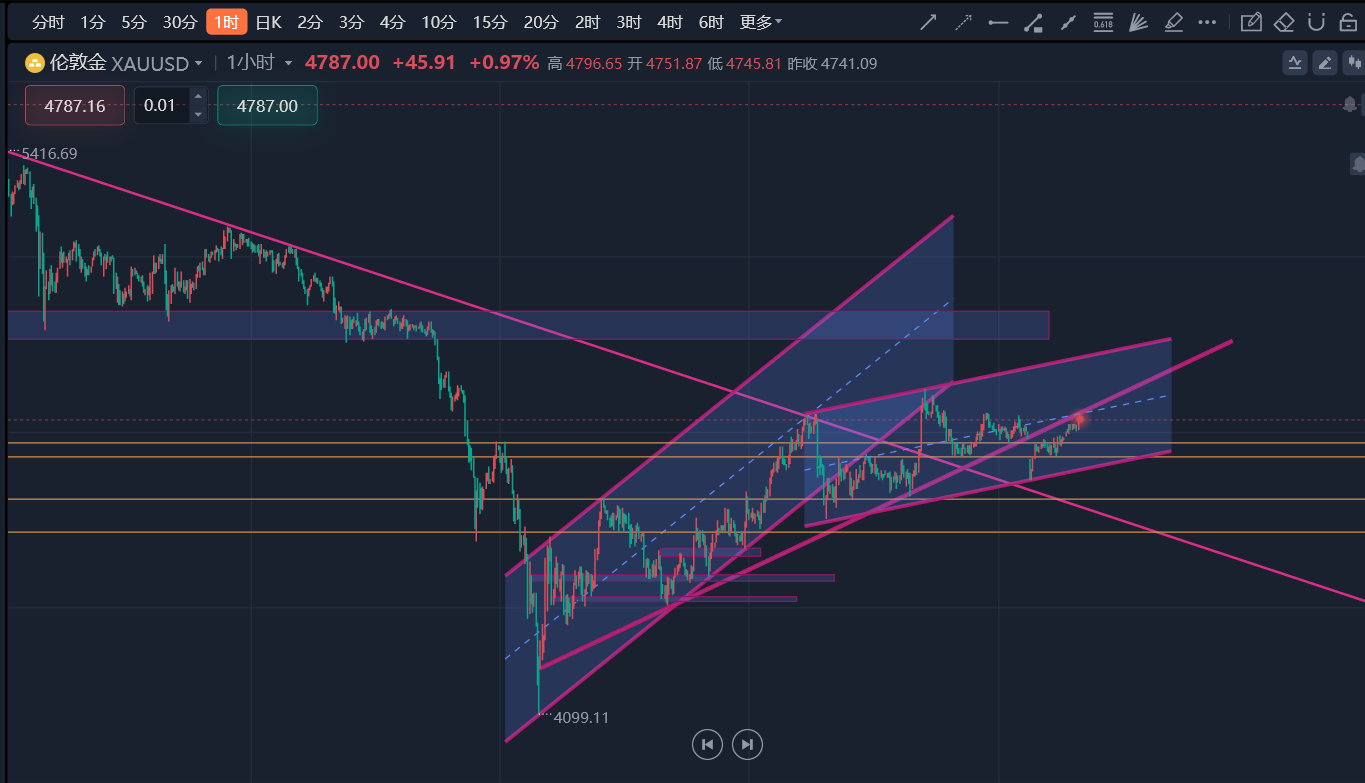Select the horizontal ray line tool
The width and height of the screenshot is (1365, 783).
997,22
